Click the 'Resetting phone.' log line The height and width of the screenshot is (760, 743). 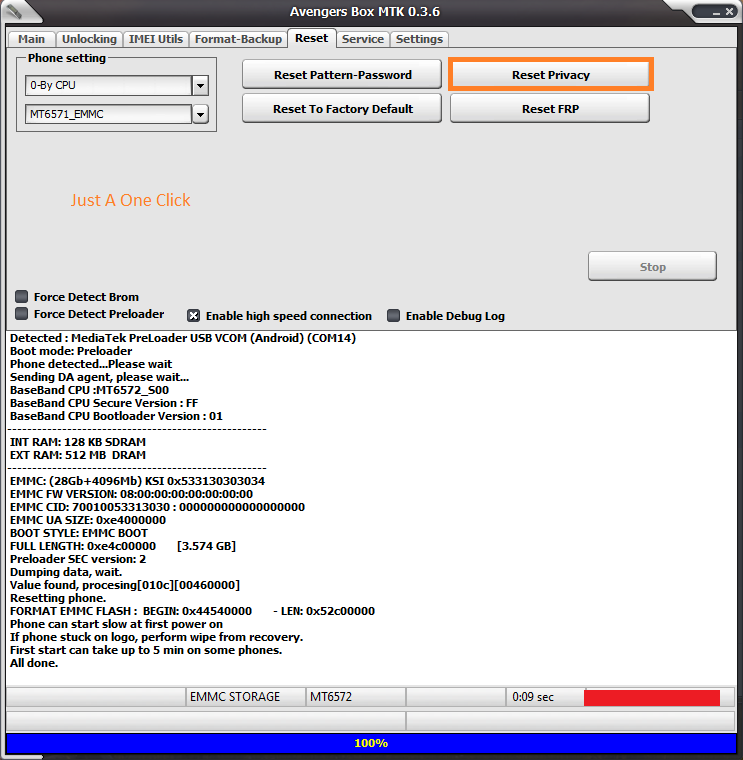pos(58,598)
